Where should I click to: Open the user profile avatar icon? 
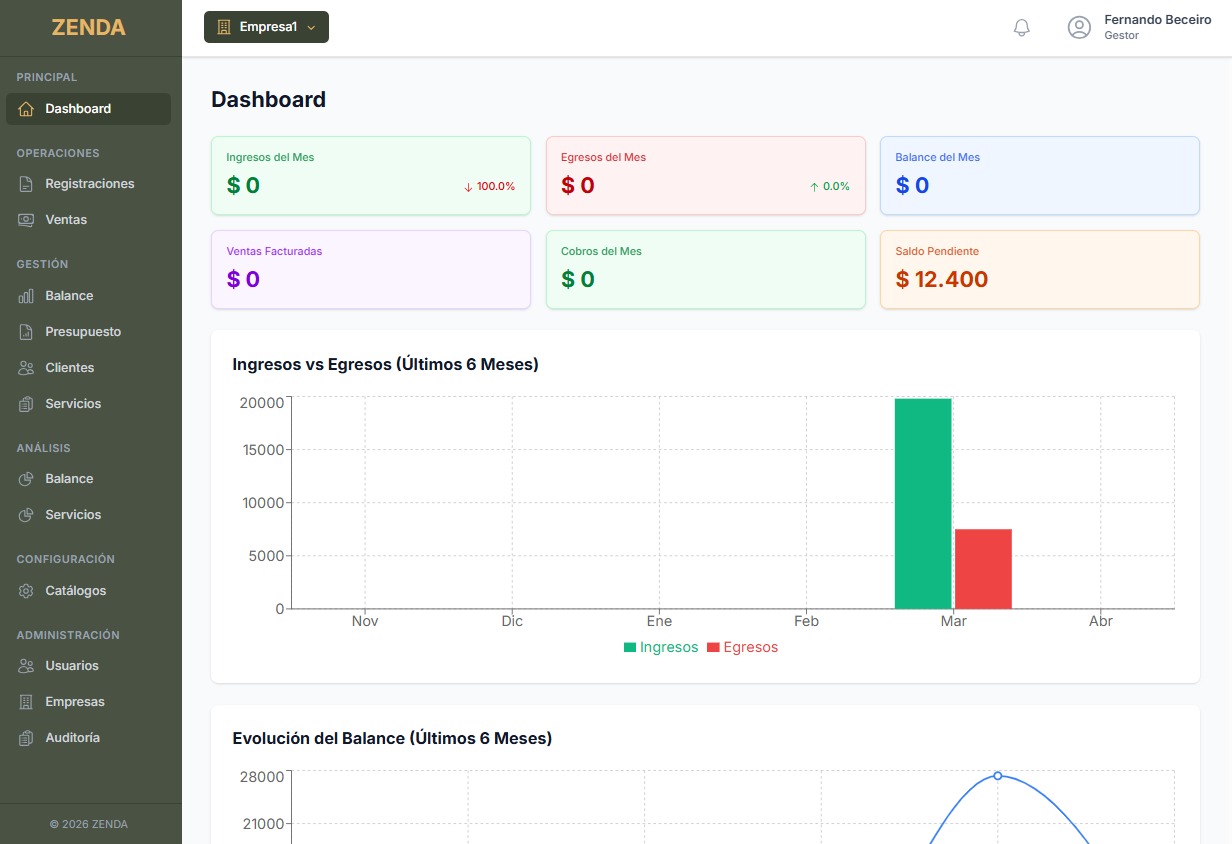[1079, 27]
